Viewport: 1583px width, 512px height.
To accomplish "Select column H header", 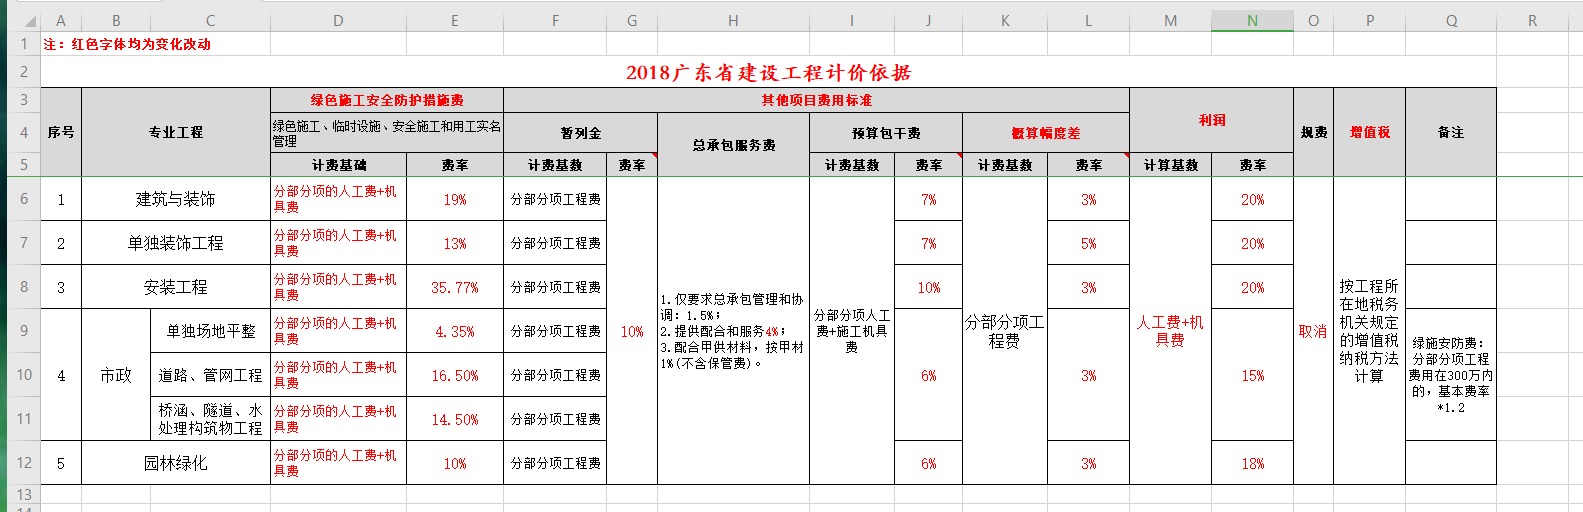I will click(733, 21).
